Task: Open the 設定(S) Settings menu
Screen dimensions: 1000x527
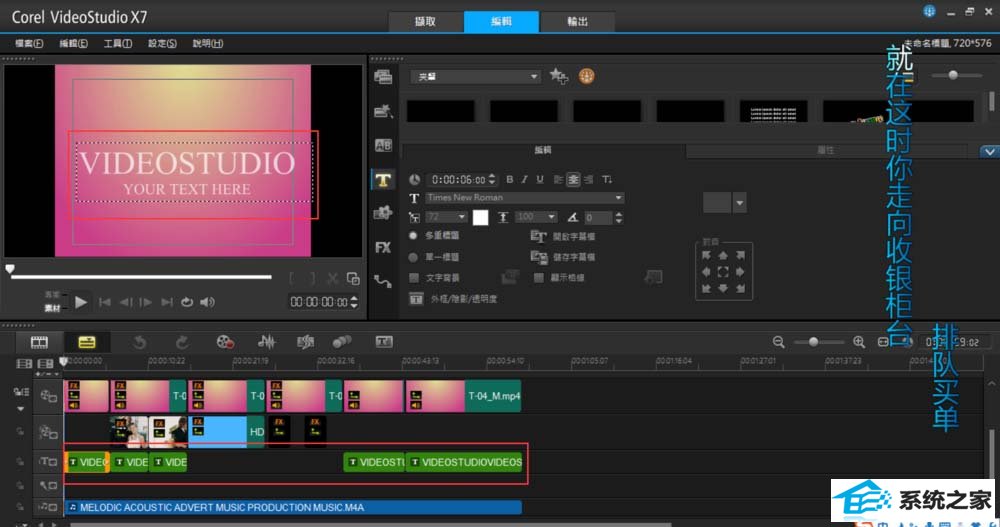Action: point(163,43)
